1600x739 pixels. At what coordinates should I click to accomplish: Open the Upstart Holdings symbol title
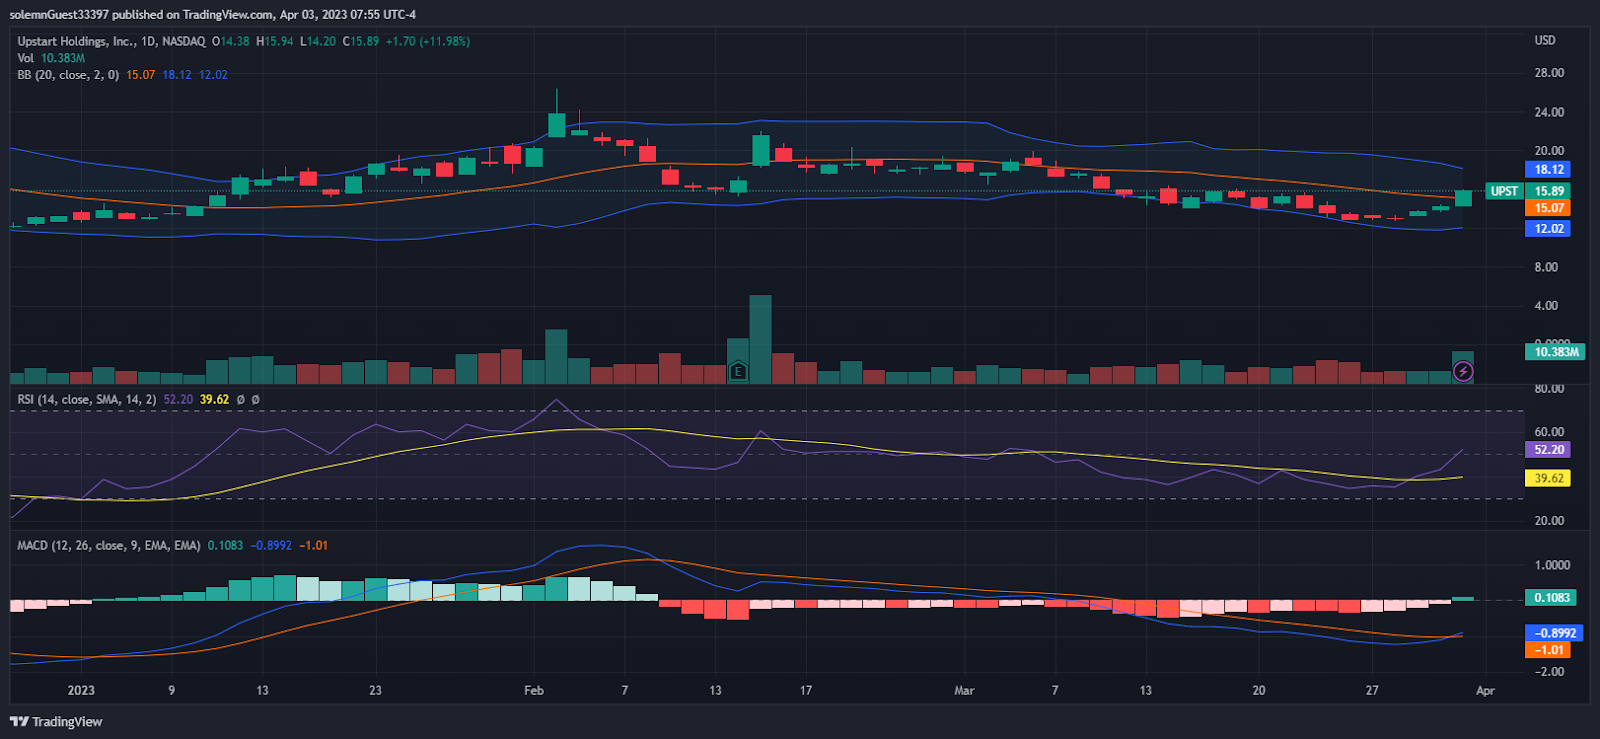click(111, 41)
